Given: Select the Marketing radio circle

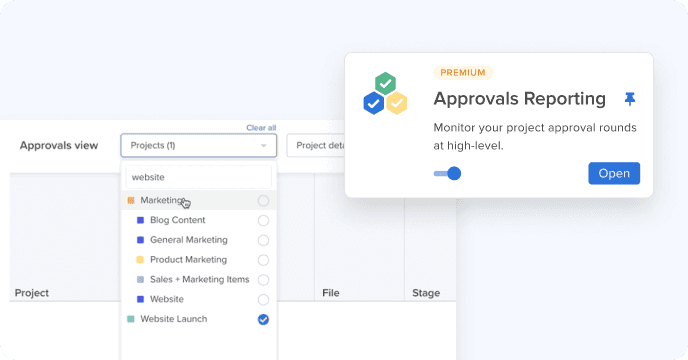Looking at the screenshot, I should 263,201.
